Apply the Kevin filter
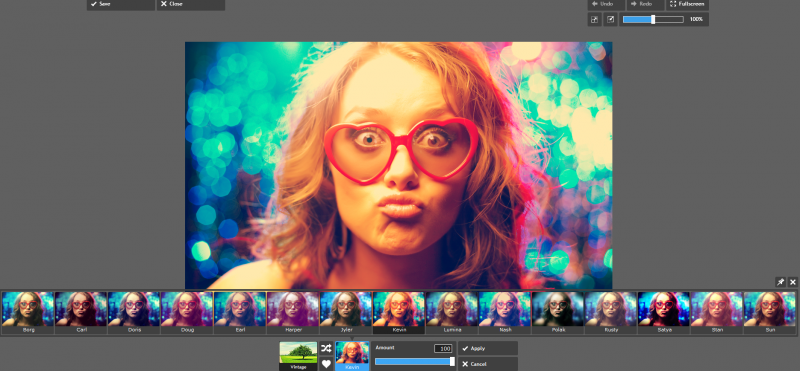 click(488, 348)
